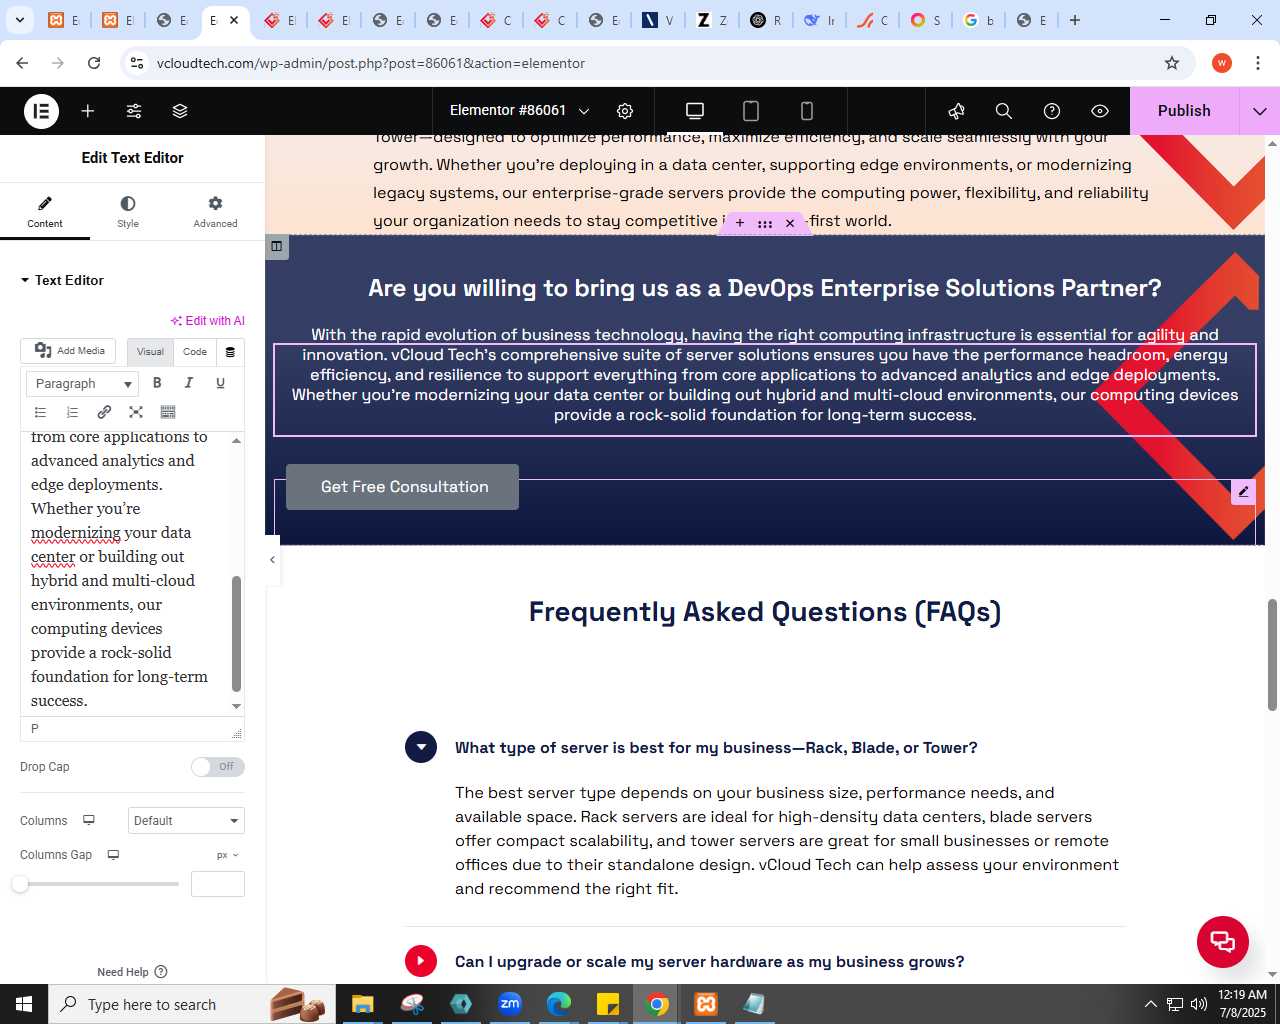The width and height of the screenshot is (1280, 1024).
Task: Switch to mobile preview mode
Action: (807, 111)
